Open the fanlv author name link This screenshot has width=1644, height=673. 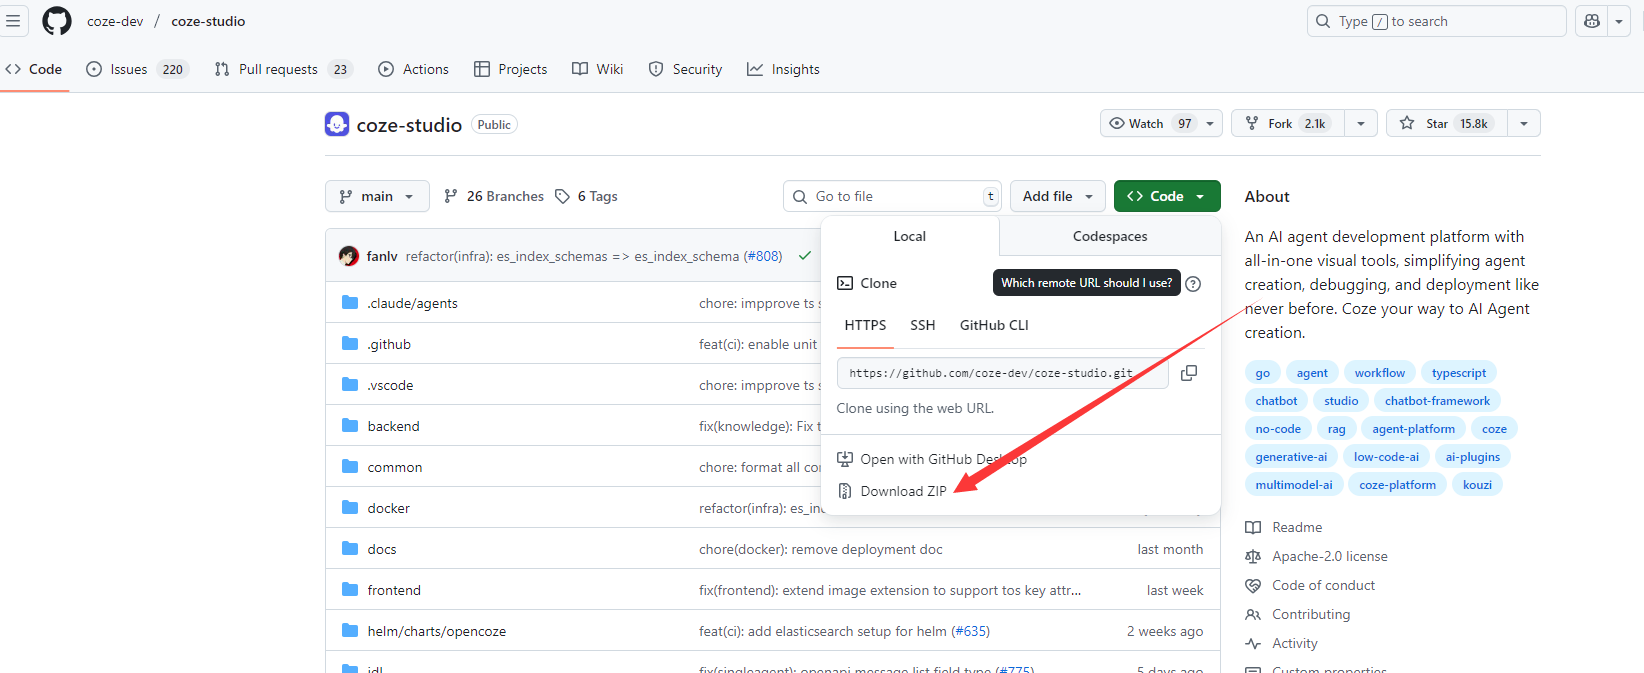382,256
